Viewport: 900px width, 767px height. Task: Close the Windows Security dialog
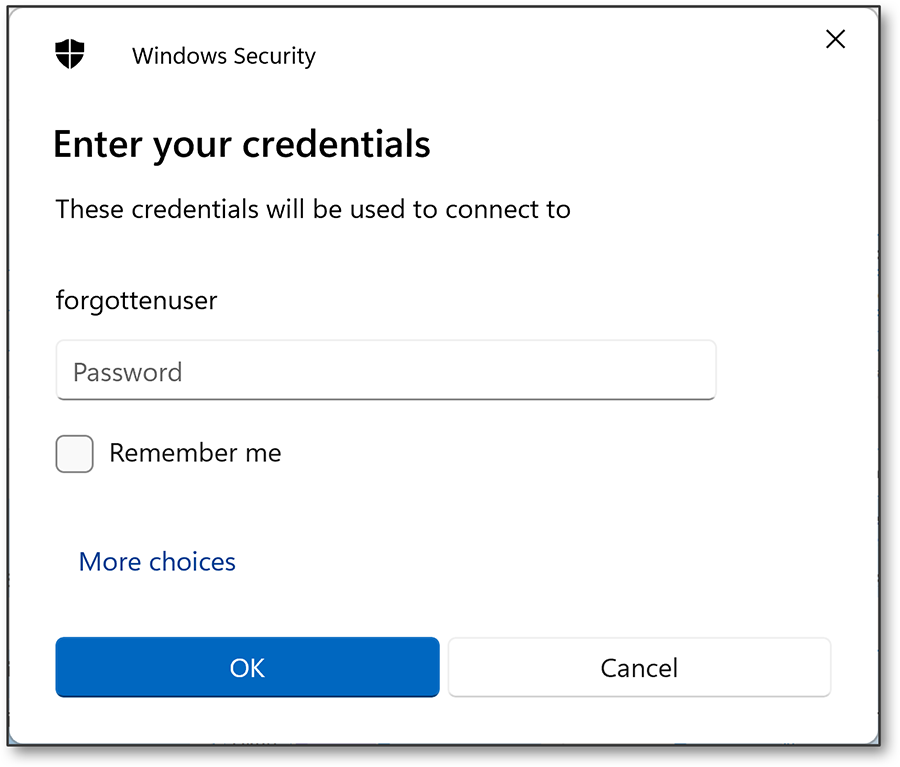(x=835, y=40)
